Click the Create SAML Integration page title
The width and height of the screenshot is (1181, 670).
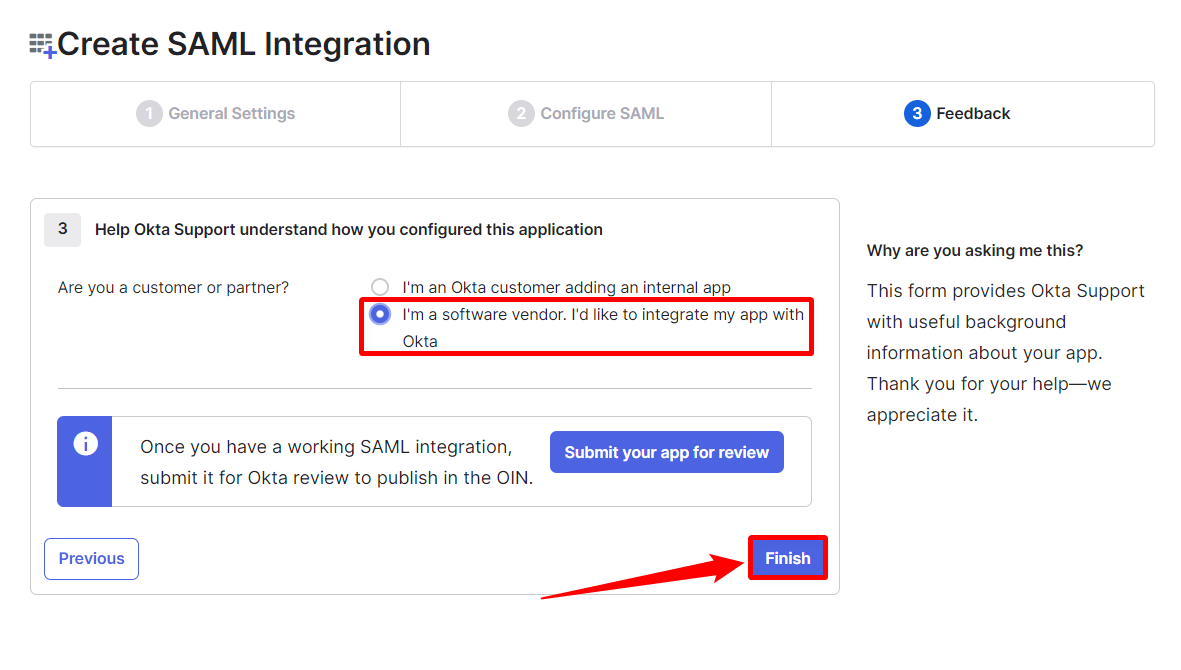tap(244, 44)
